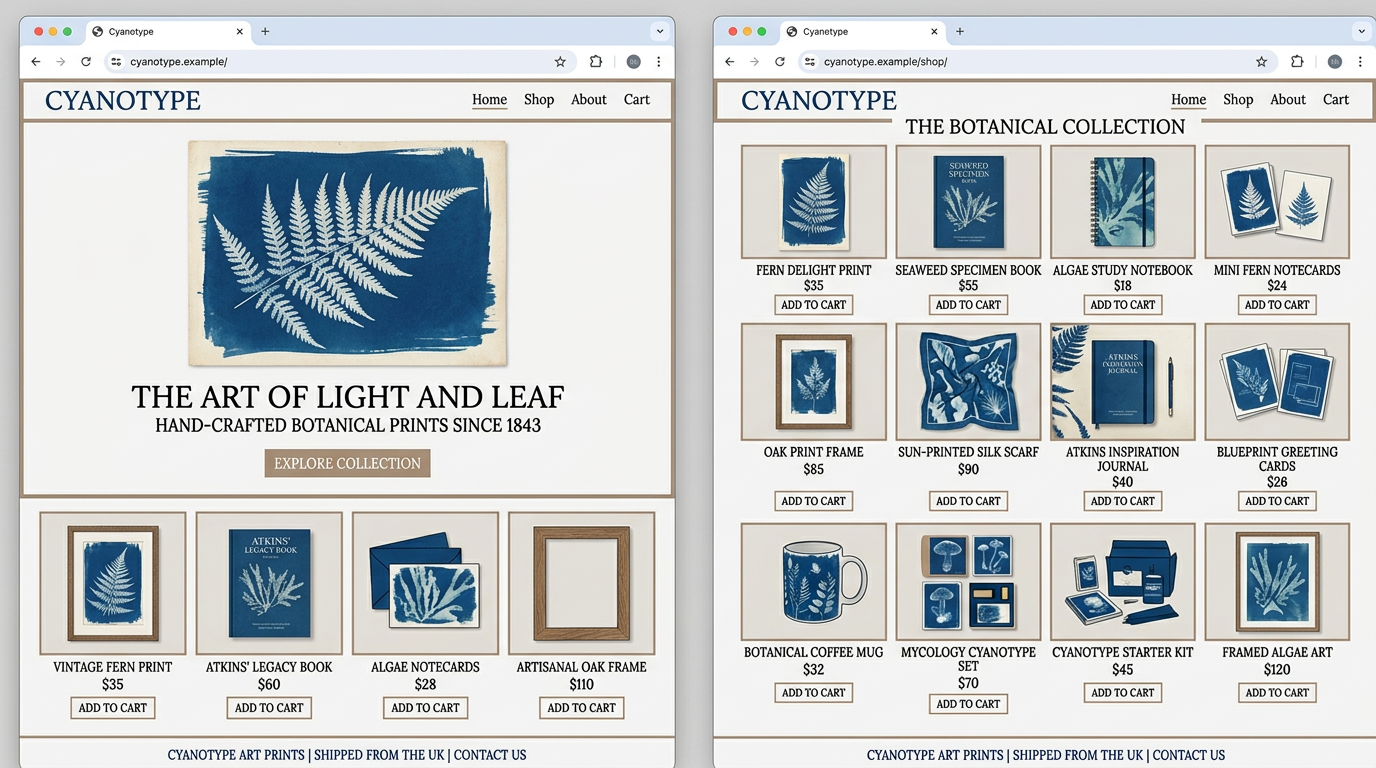1376x768 pixels.
Task: Bookmark the home page using the star icon
Action: [x=560, y=62]
